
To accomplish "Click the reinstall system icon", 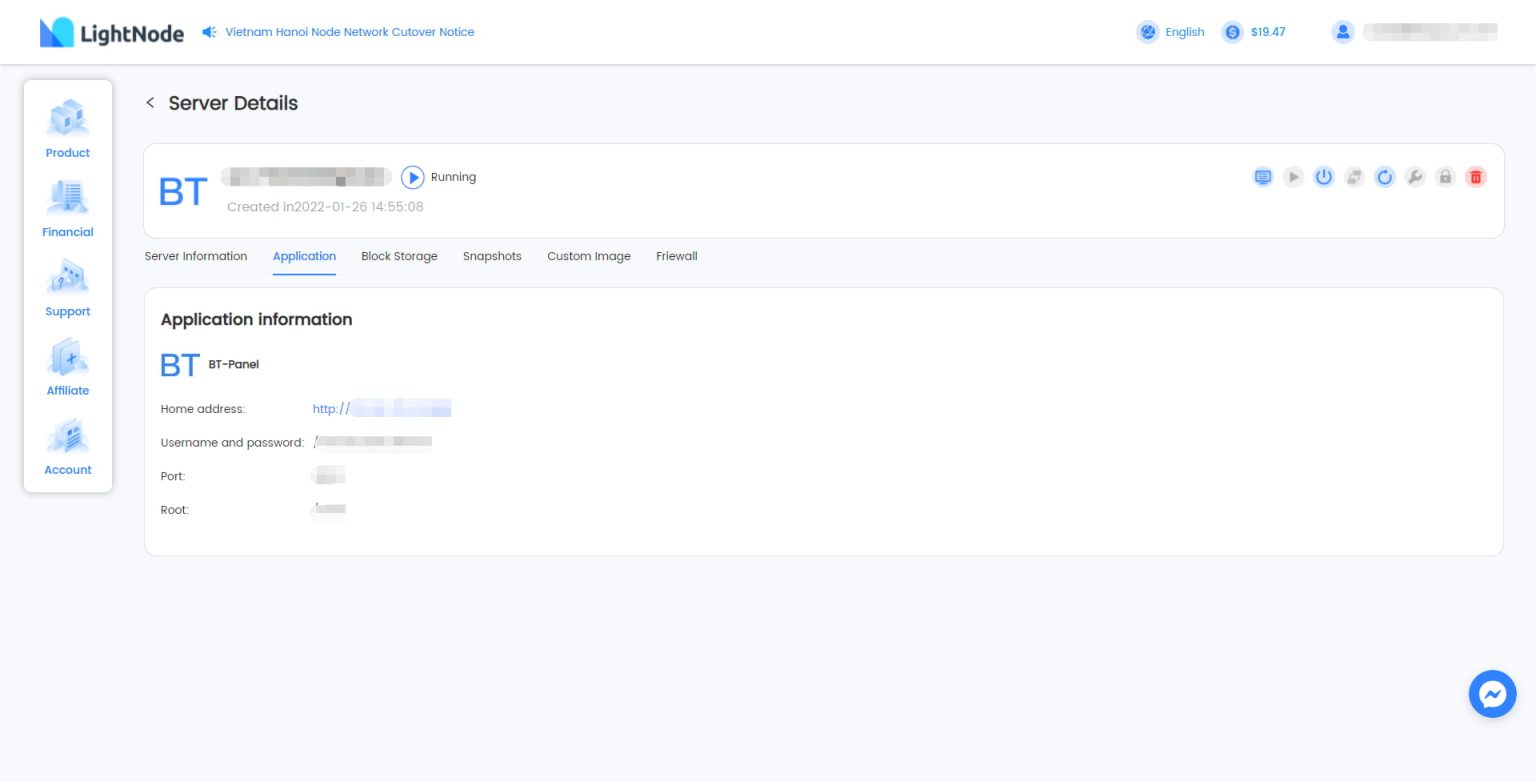I will click(x=1354, y=177).
